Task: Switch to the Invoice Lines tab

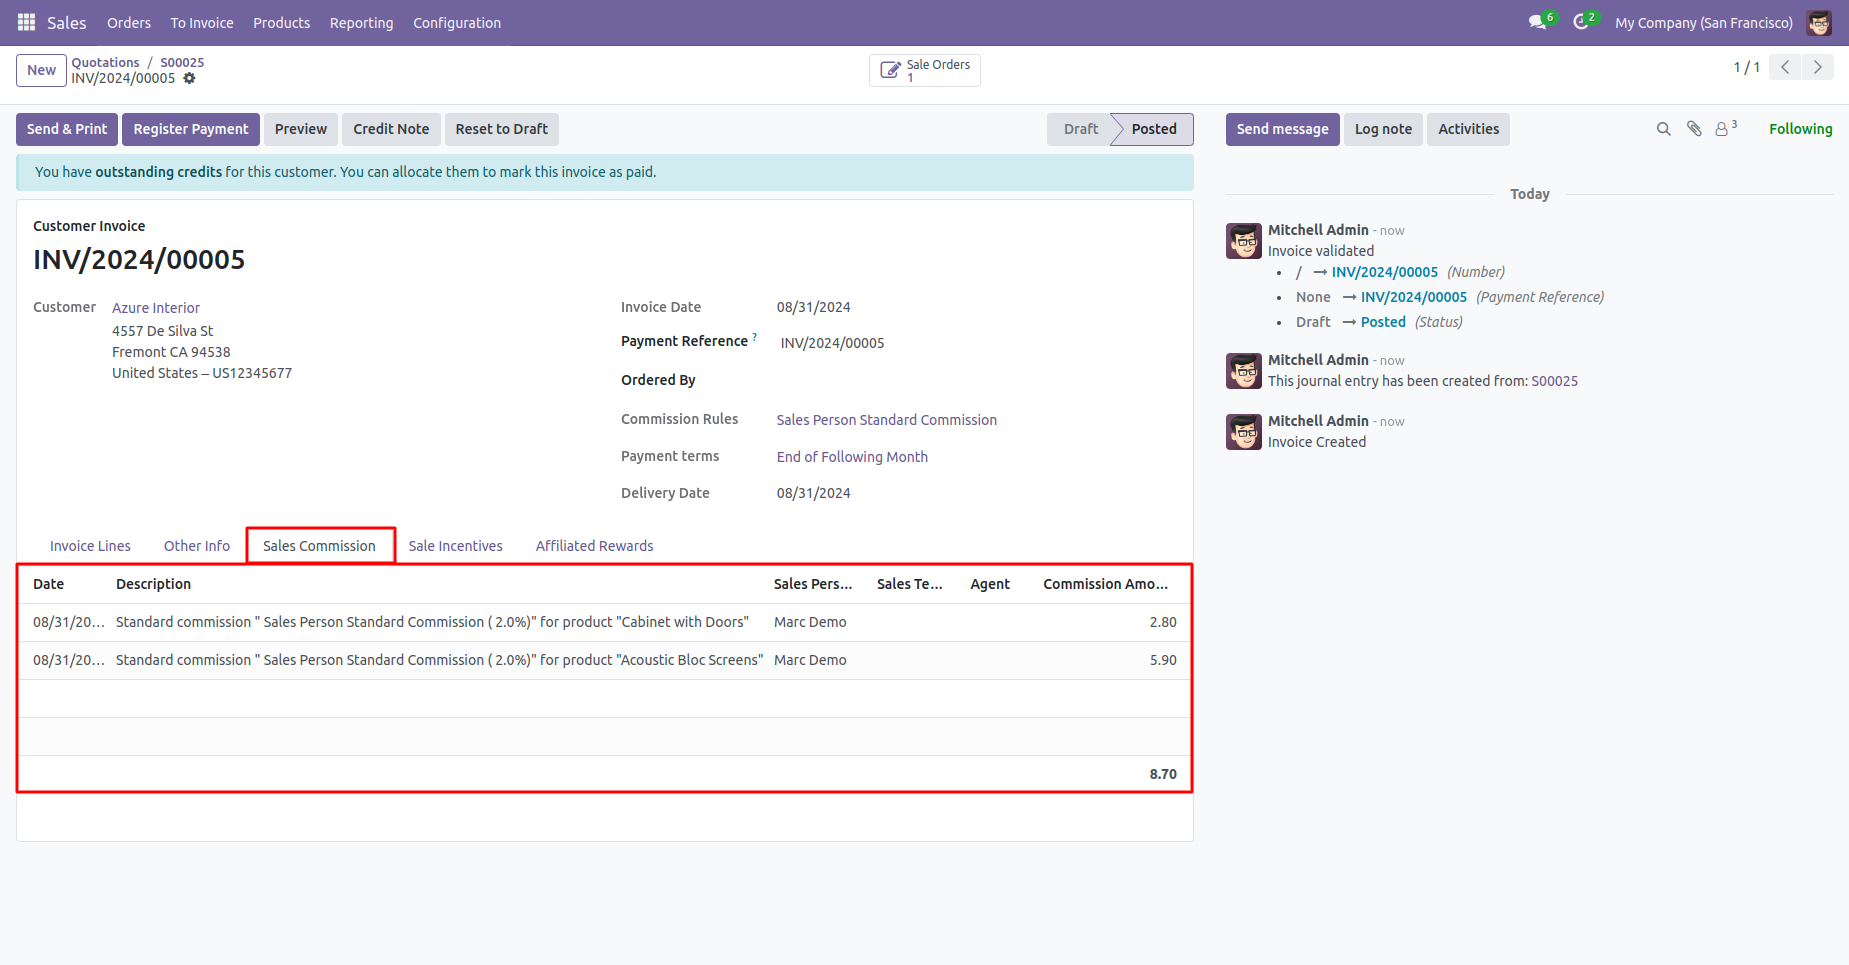Action: tap(90, 546)
